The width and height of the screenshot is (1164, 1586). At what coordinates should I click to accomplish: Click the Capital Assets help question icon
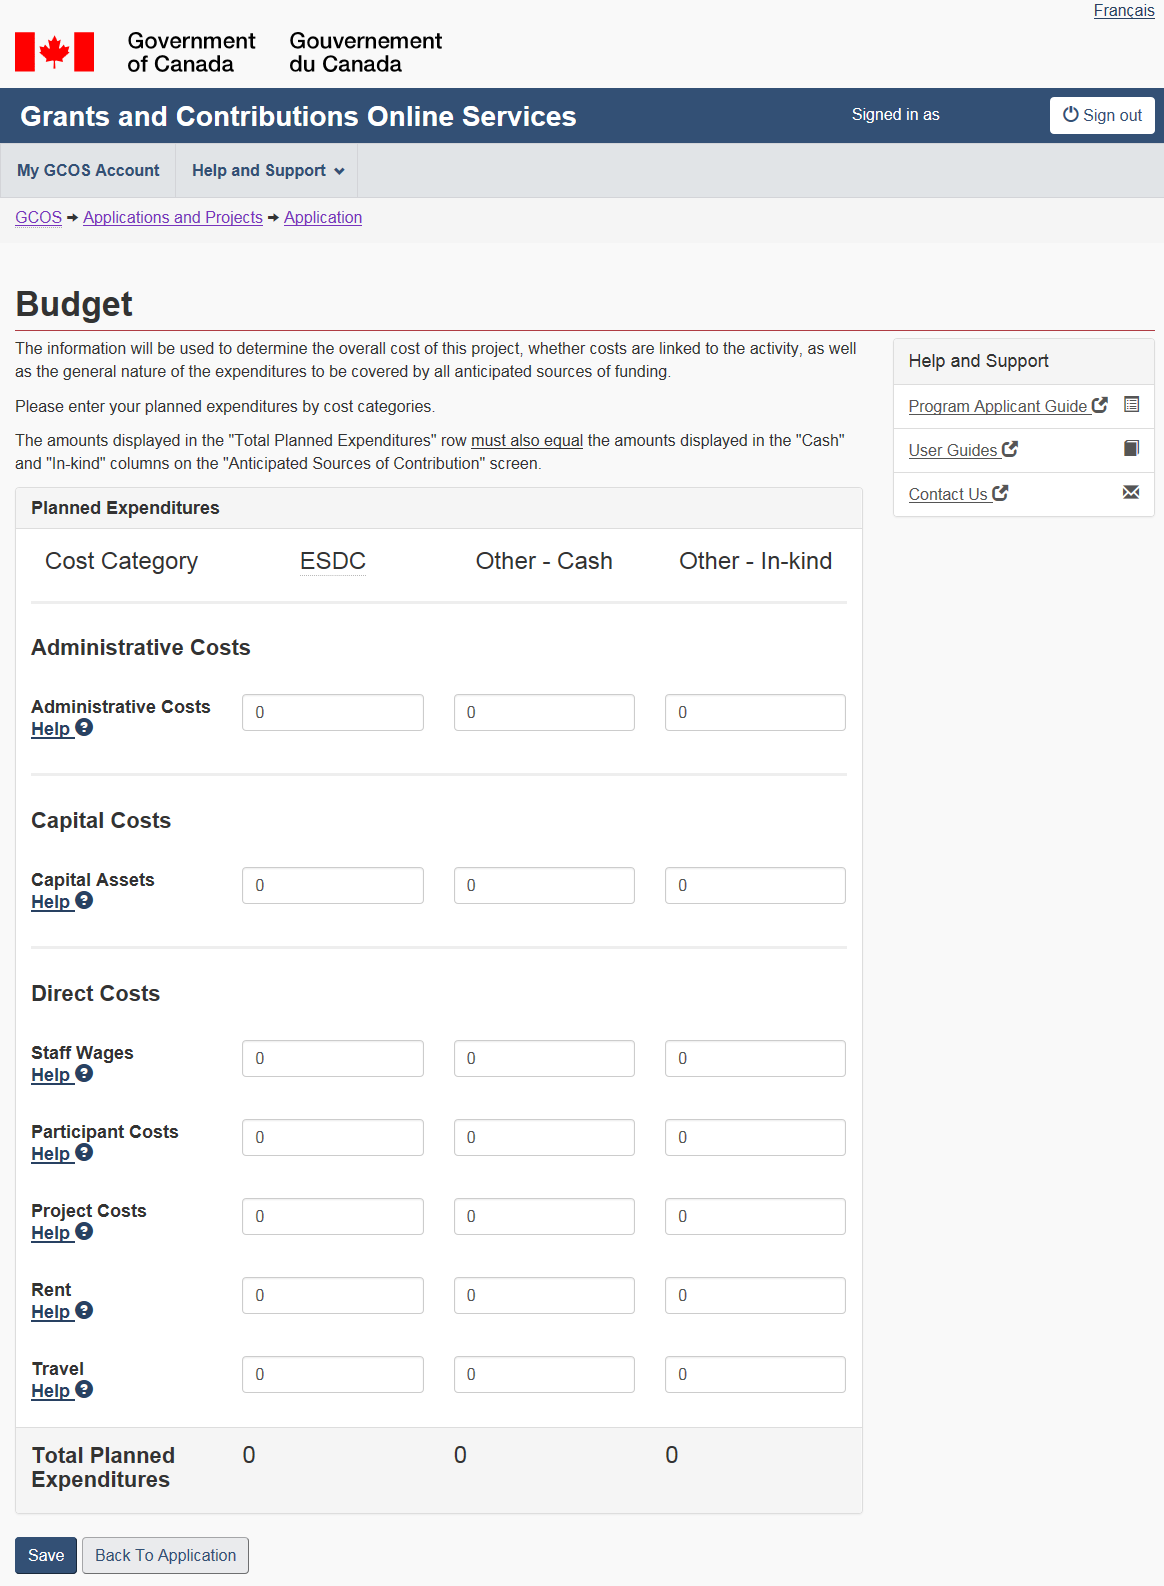[84, 901]
